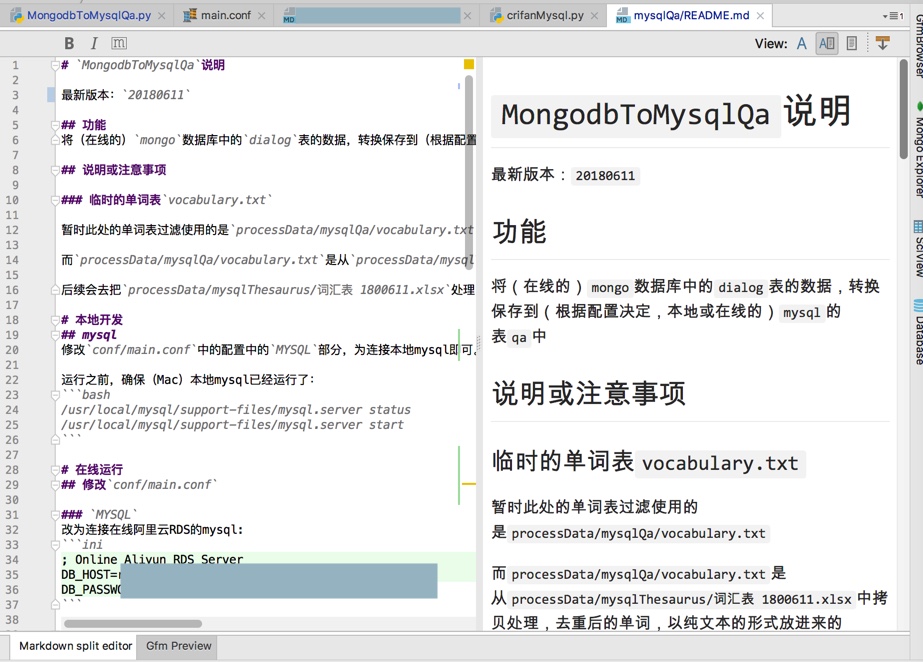Open the hidden tabs dropdown list
Viewport: 923px width, 662px height.
pyautogui.click(x=893, y=16)
